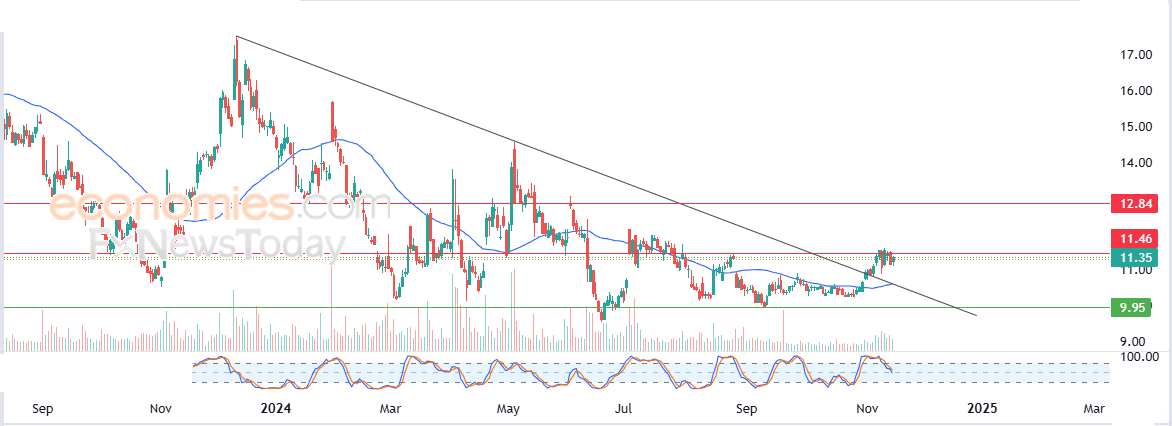Click the teal 11.35 current price label

pos(1135,258)
